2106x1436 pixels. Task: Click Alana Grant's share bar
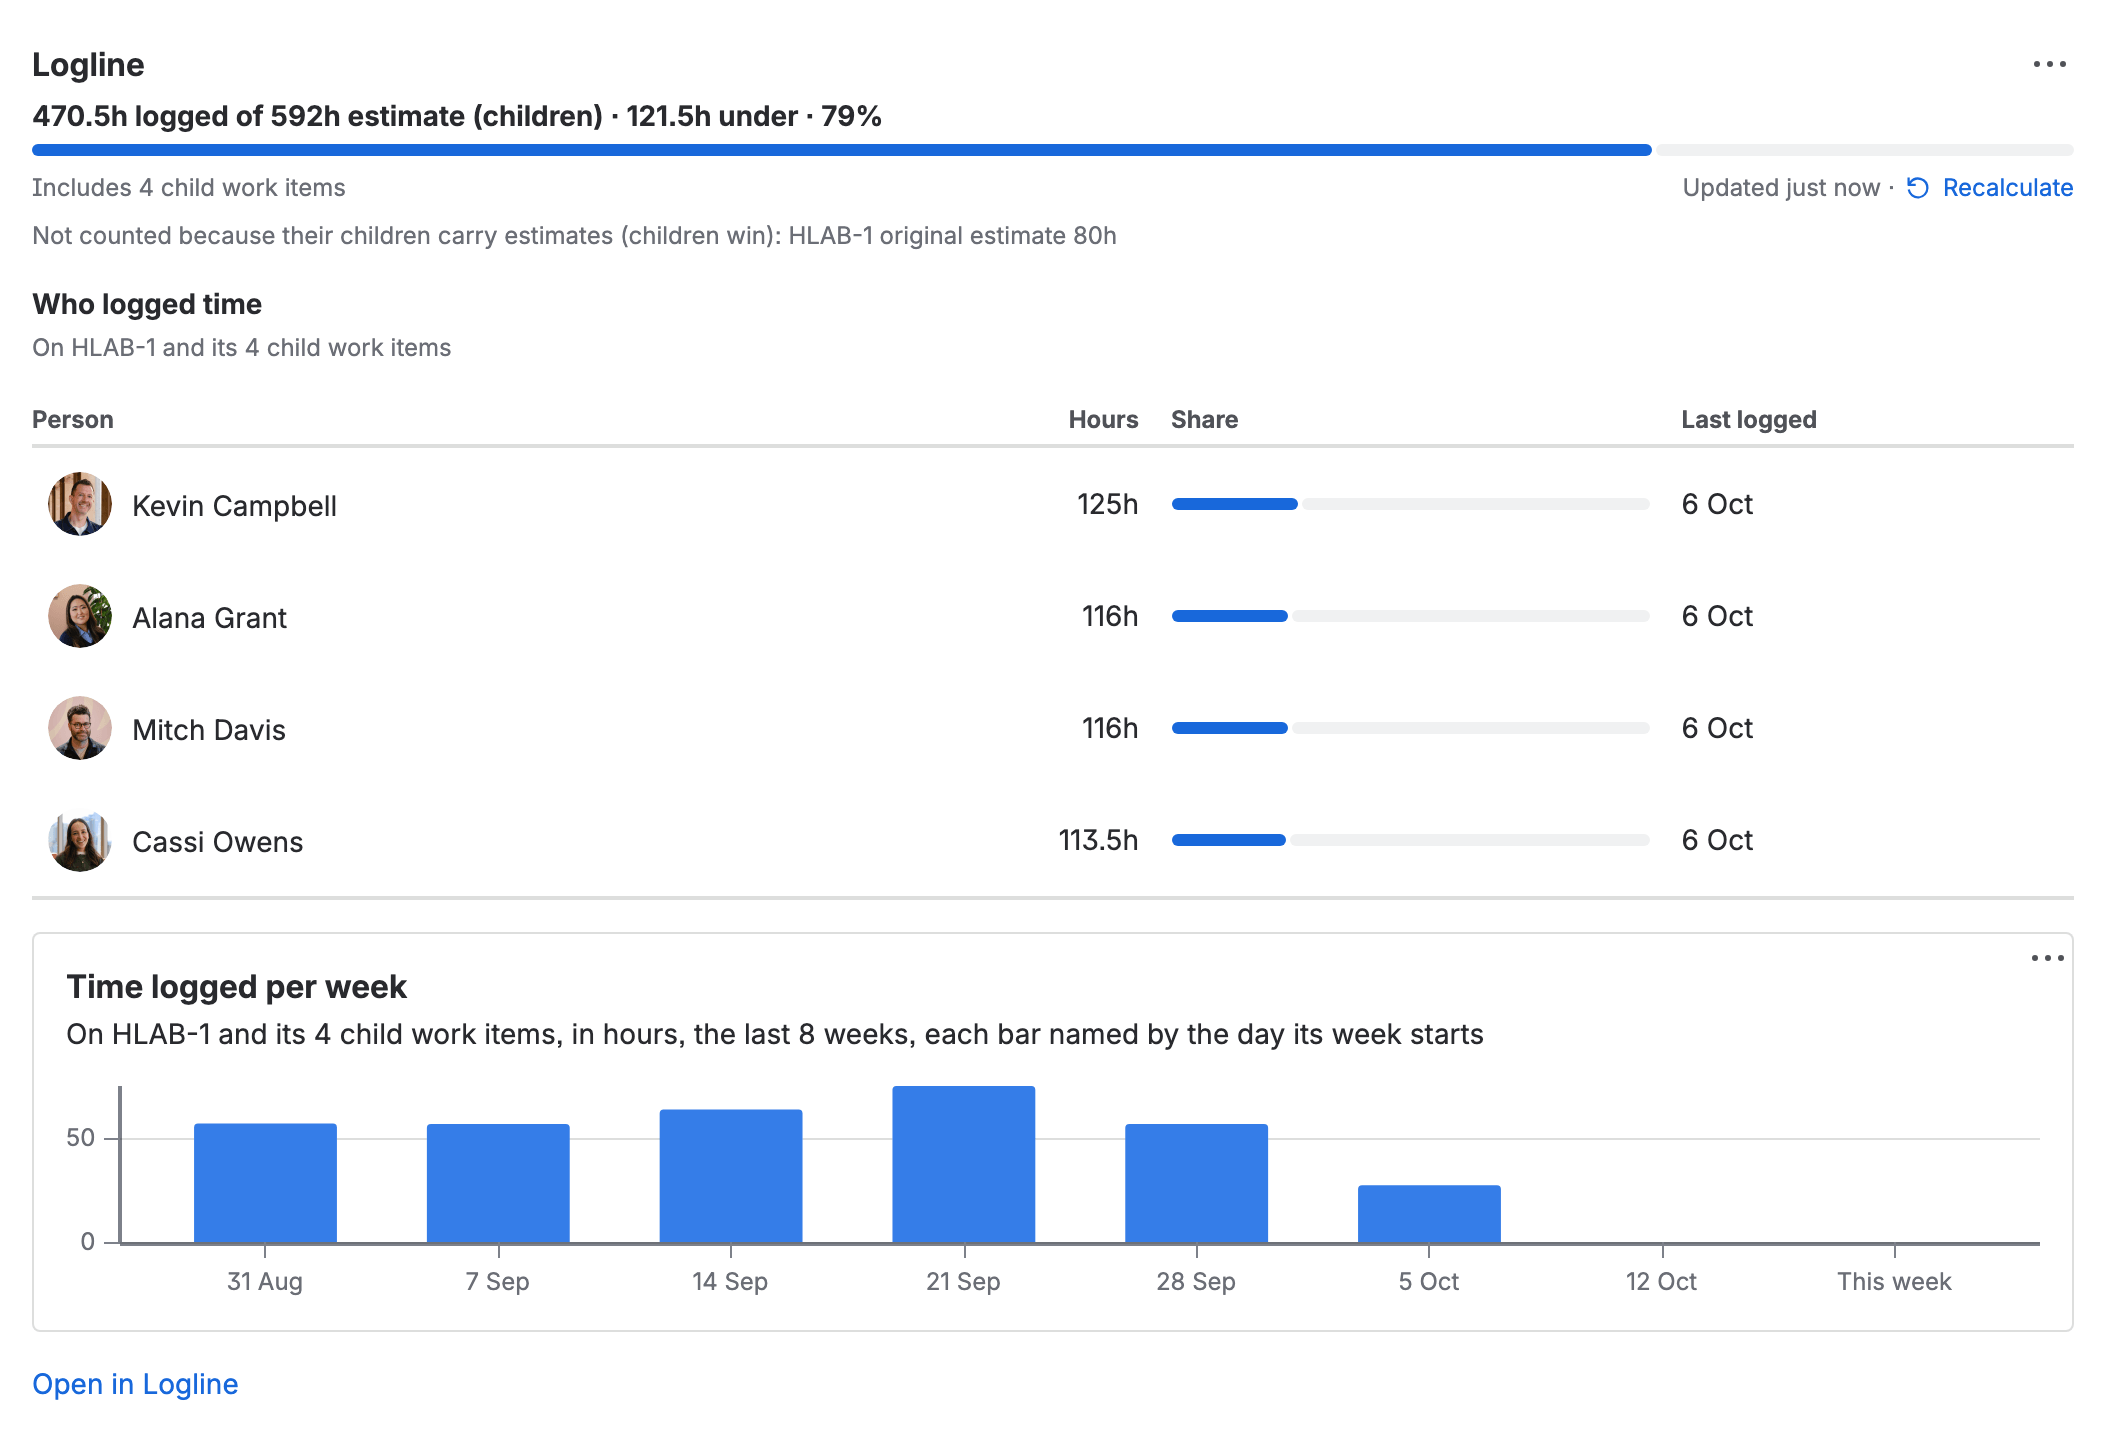(x=1410, y=616)
